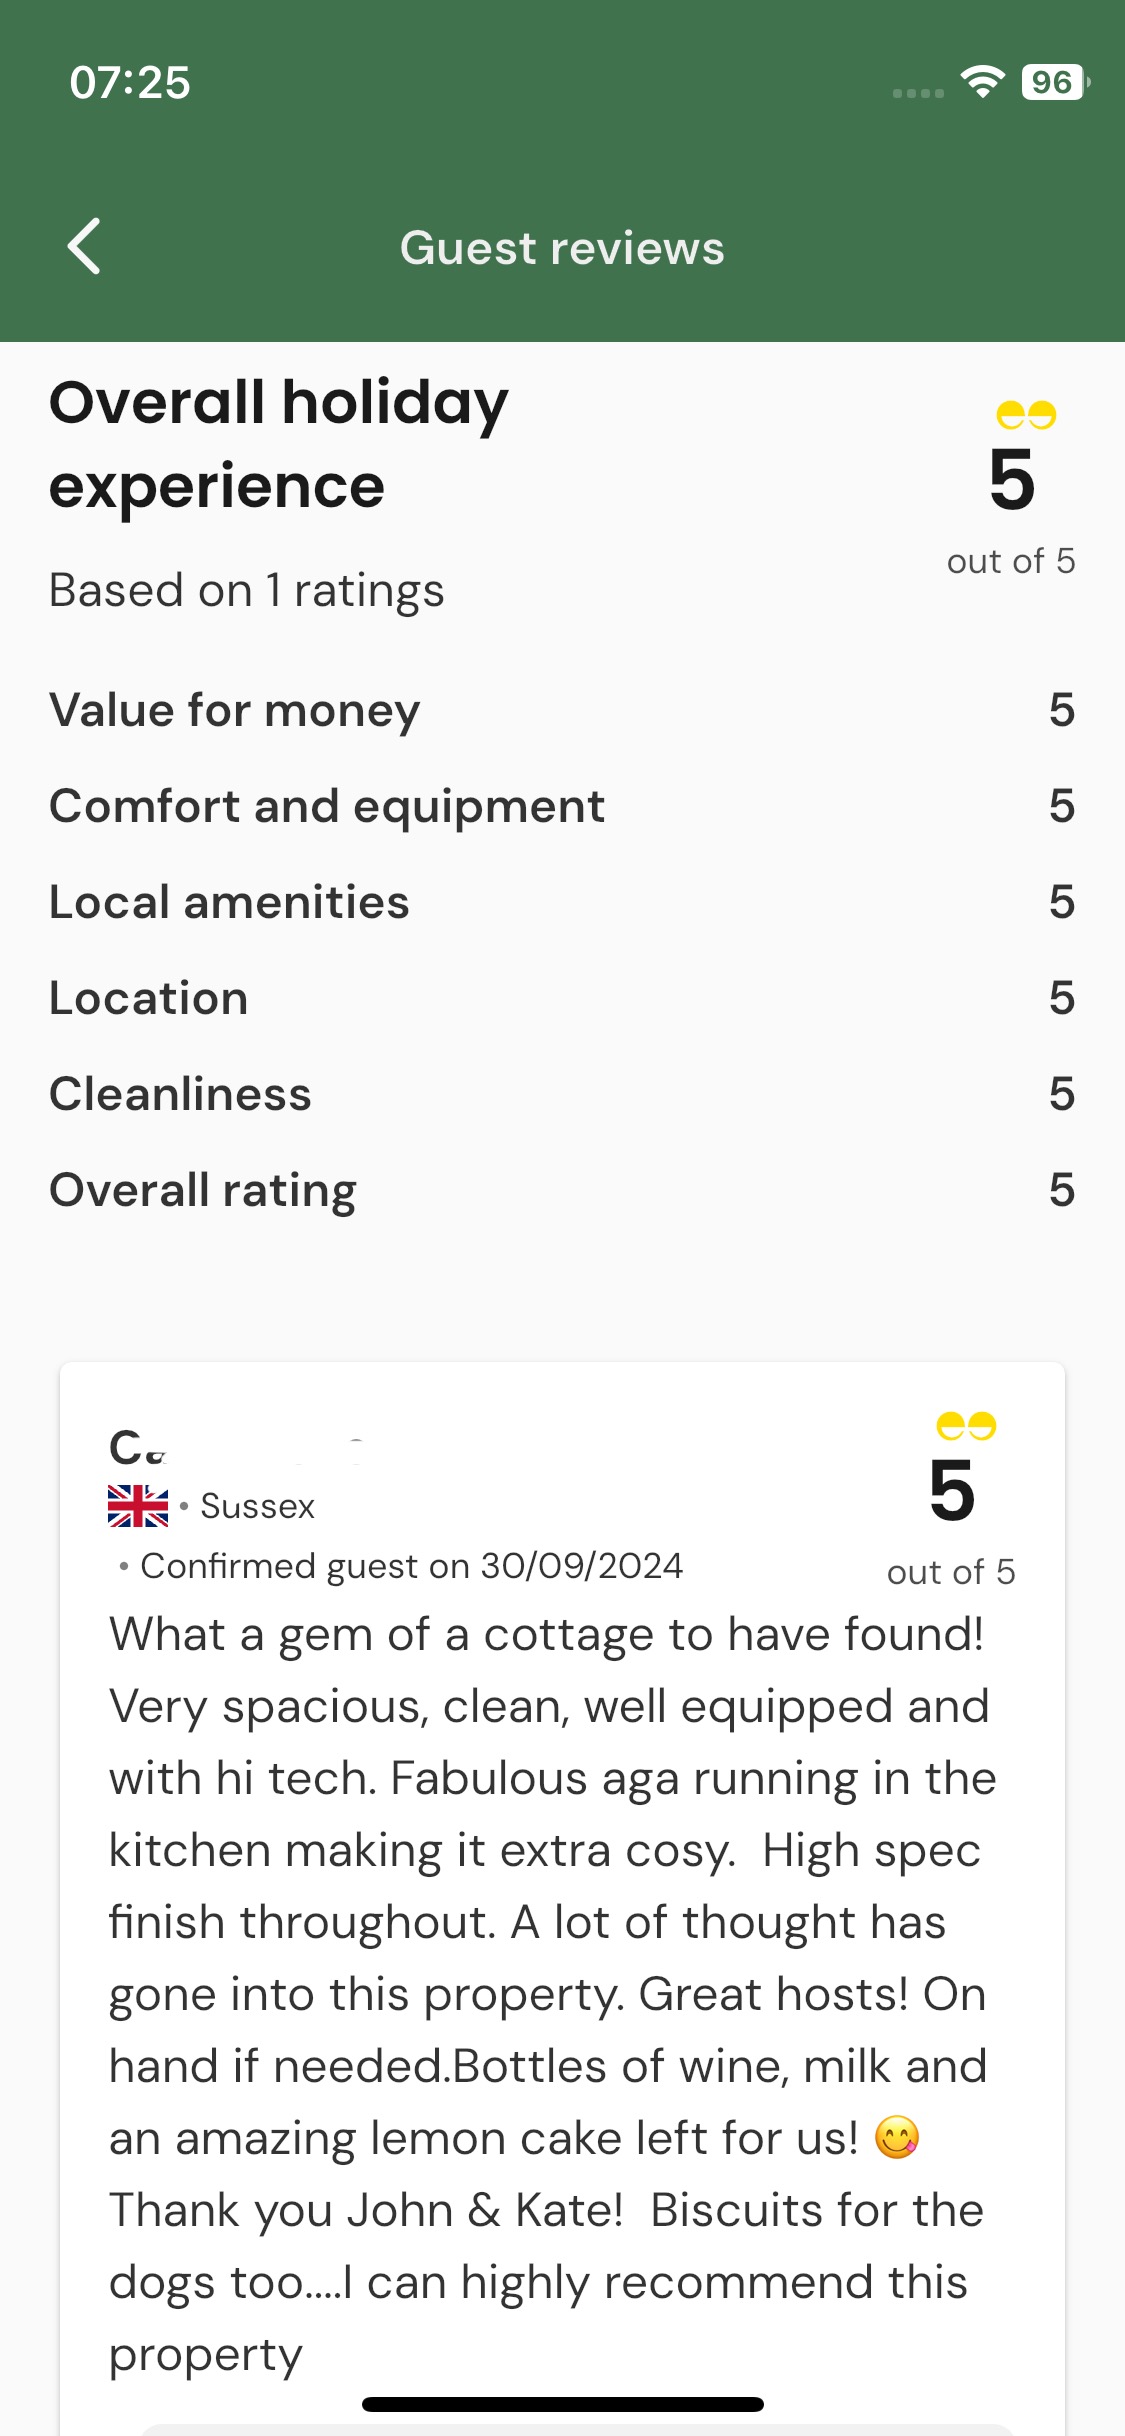The width and height of the screenshot is (1125, 2436).
Task: Select the Local amenities row
Action: [562, 902]
